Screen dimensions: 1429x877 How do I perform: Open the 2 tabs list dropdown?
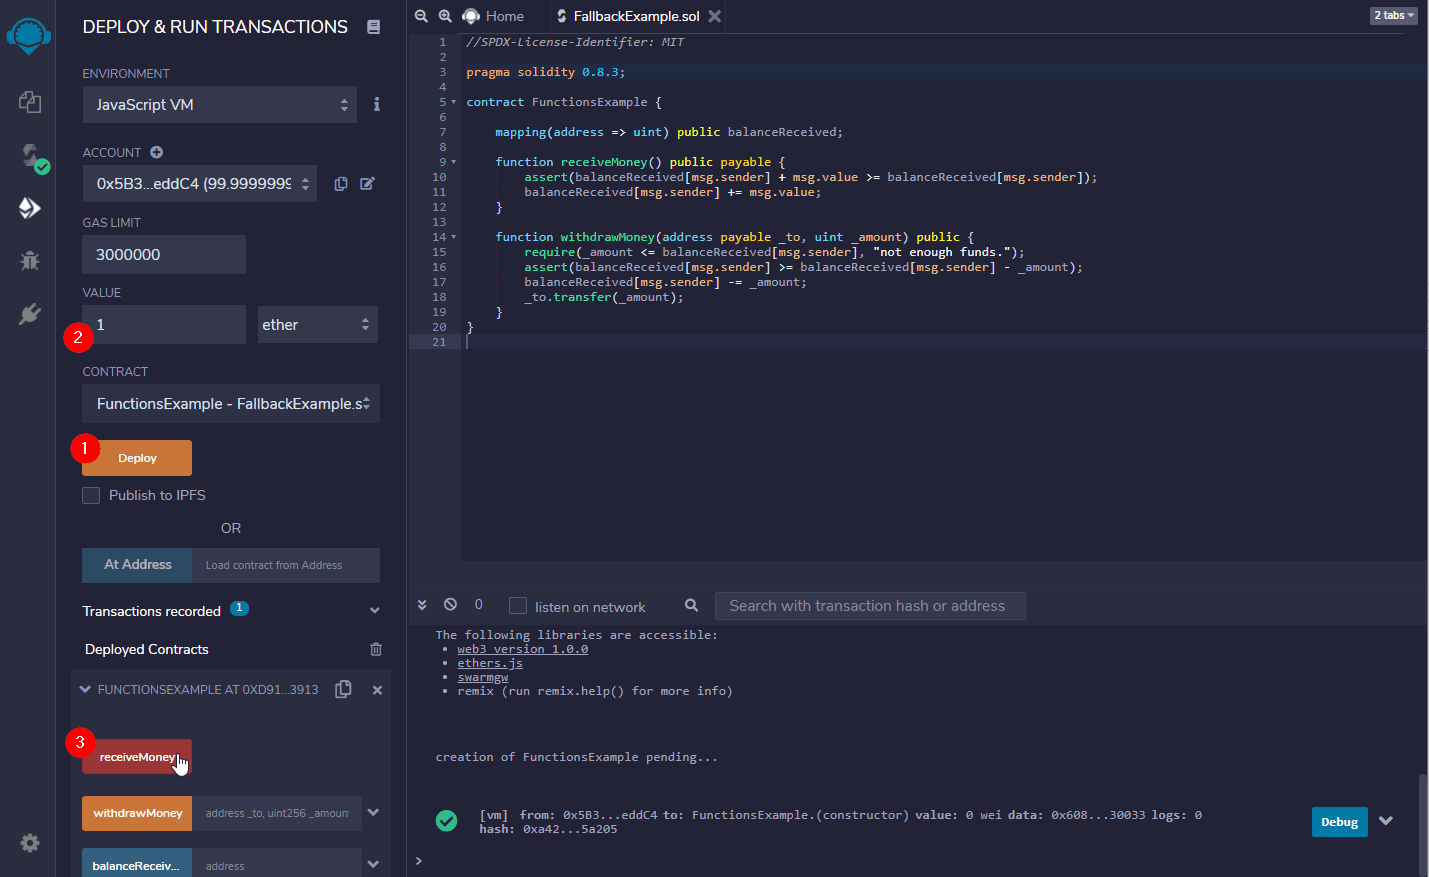1394,15
